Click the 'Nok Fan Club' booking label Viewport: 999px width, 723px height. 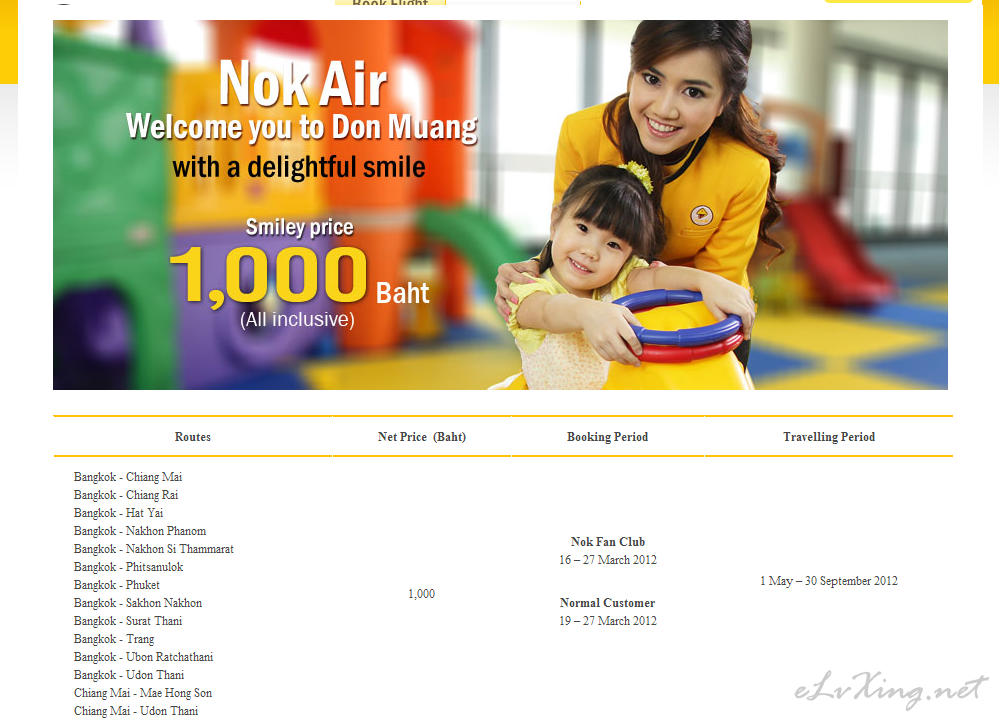pos(608,542)
